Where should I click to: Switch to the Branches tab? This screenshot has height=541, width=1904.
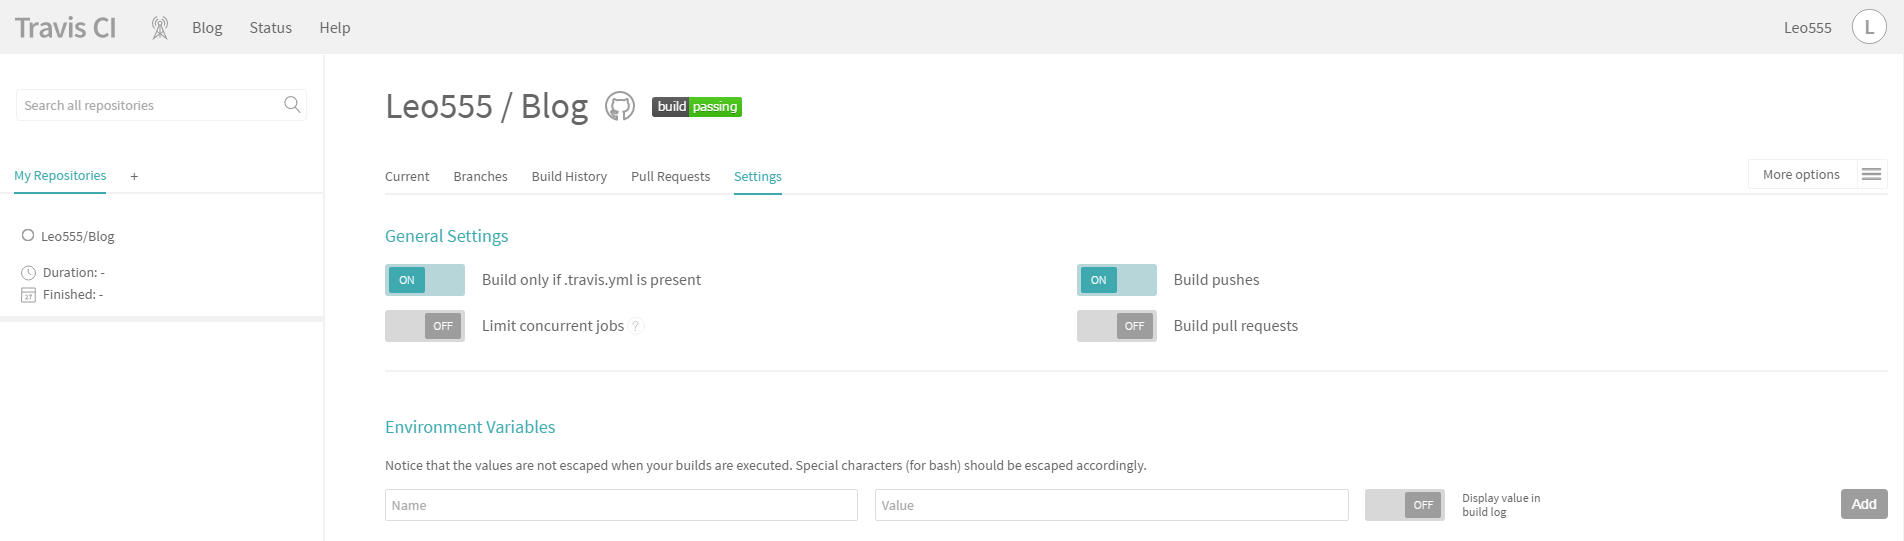coord(480,176)
